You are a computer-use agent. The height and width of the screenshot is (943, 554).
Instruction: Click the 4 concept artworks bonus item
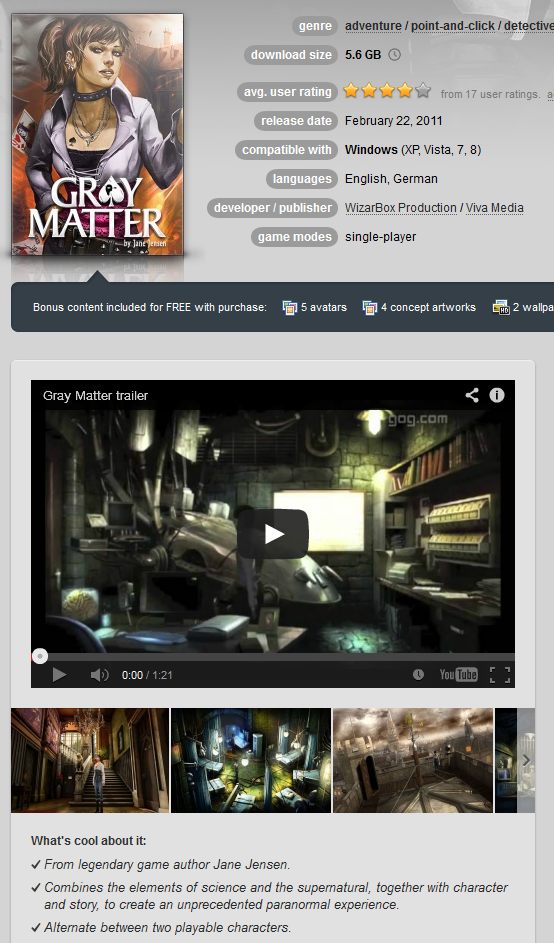(419, 307)
